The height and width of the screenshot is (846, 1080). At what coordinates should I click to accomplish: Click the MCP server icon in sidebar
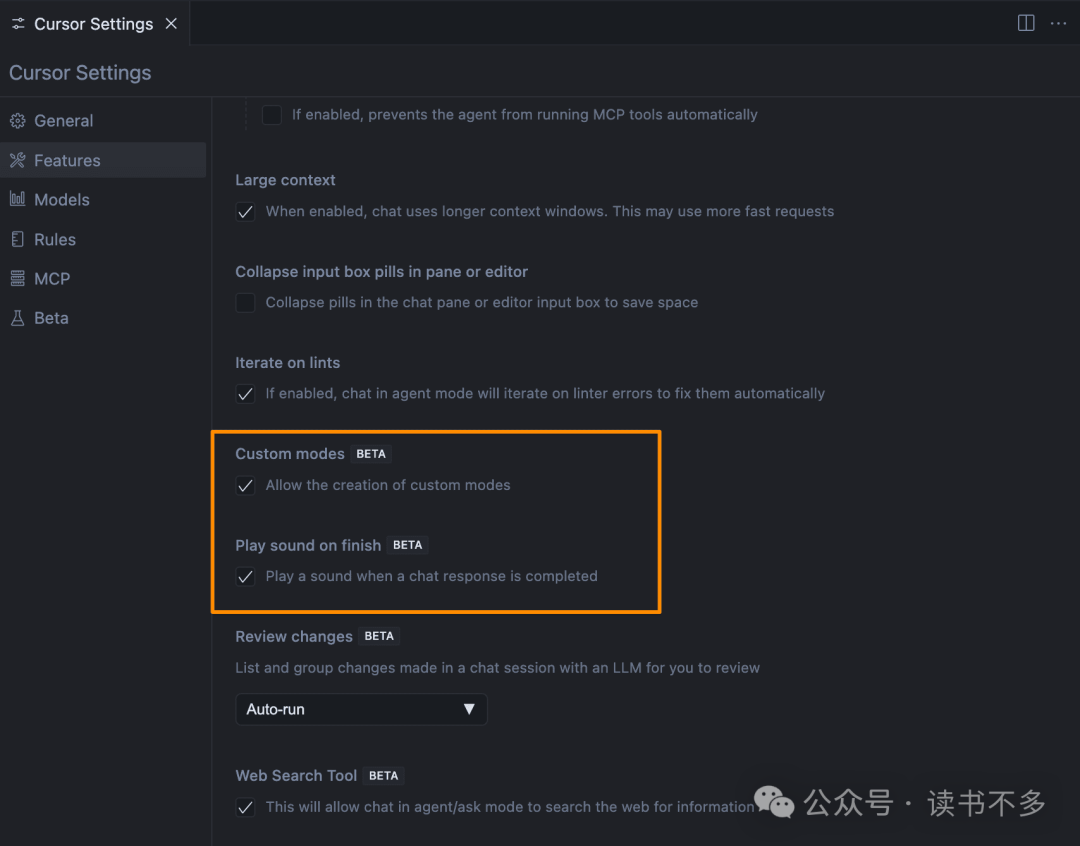(17, 278)
